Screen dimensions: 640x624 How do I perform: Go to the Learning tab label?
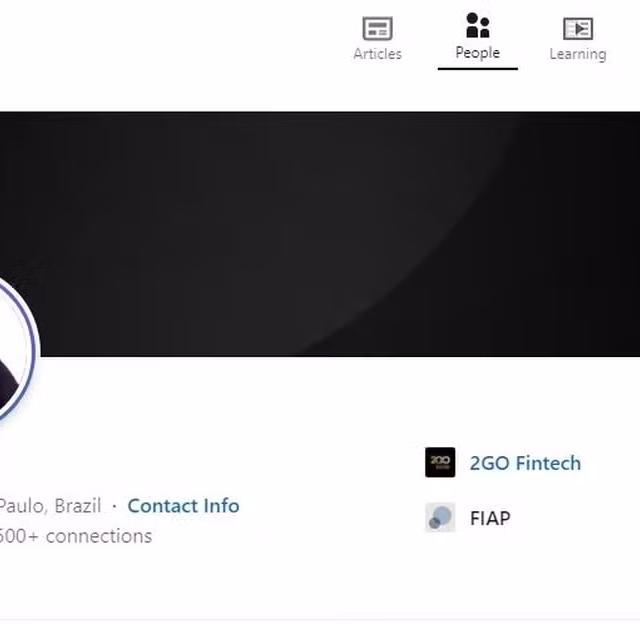point(578,54)
